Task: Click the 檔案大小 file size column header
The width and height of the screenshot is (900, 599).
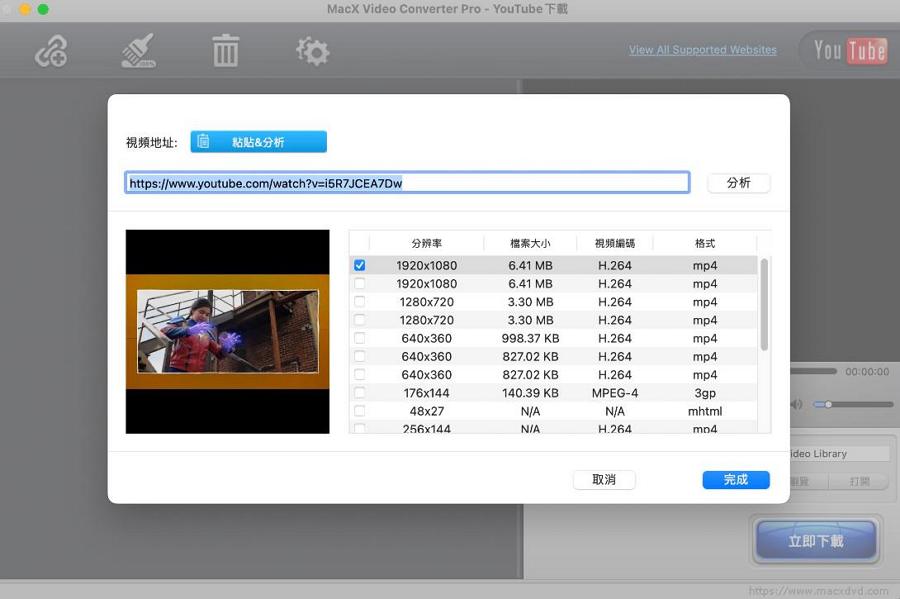Action: (x=530, y=243)
